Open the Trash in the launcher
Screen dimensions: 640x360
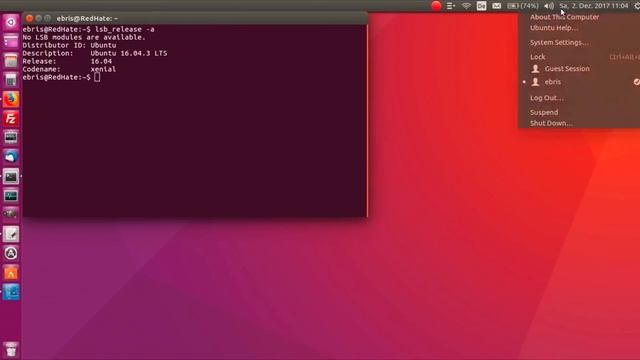pos(11,350)
